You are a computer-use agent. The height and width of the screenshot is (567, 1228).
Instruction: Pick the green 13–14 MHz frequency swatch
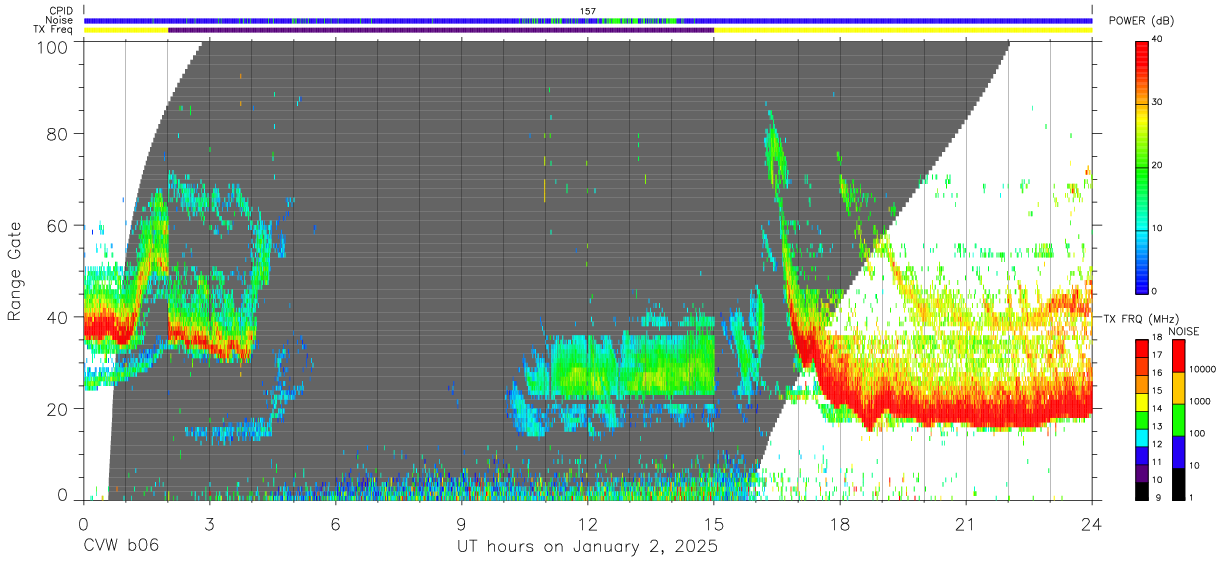(1142, 420)
